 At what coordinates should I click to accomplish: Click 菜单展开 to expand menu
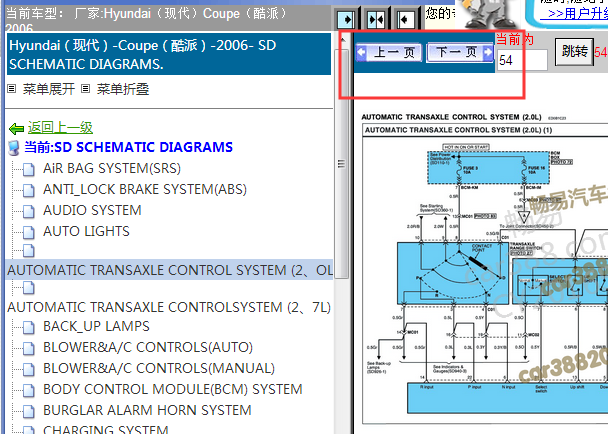(x=48, y=89)
